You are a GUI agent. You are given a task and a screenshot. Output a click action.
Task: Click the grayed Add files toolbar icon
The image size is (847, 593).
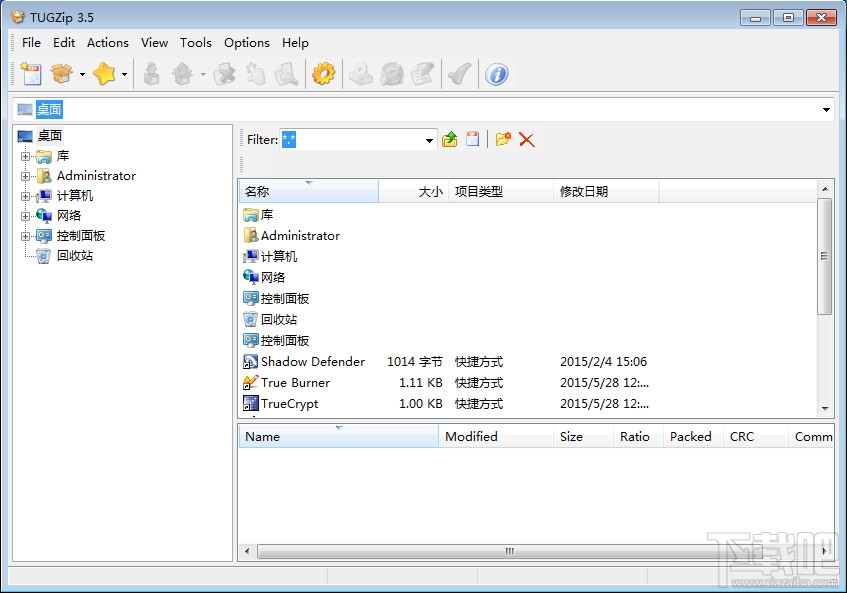tap(152, 74)
